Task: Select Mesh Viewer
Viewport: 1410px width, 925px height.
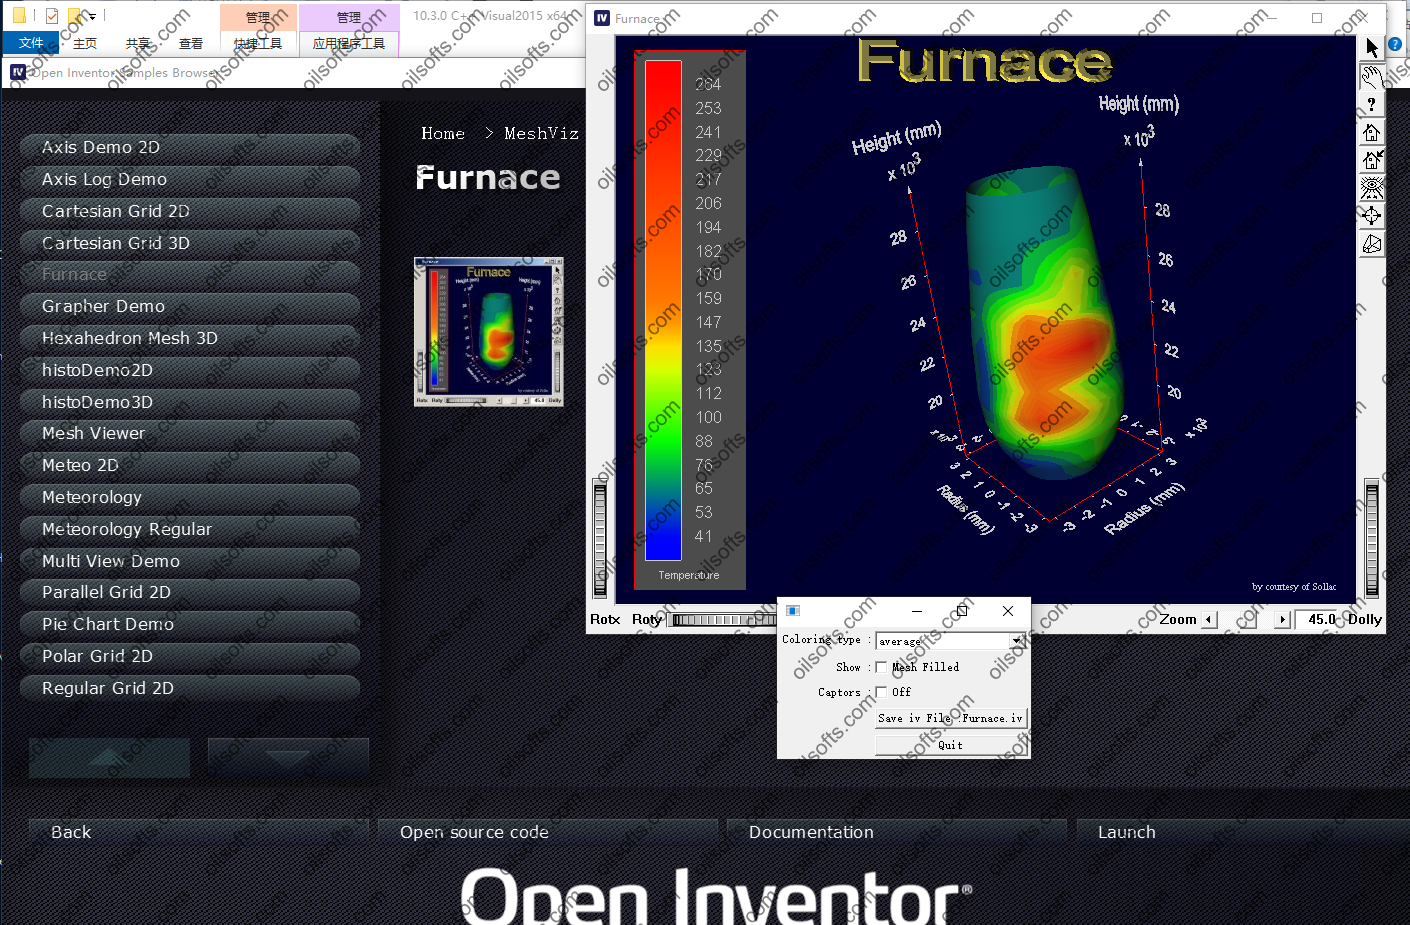Action: 190,433
